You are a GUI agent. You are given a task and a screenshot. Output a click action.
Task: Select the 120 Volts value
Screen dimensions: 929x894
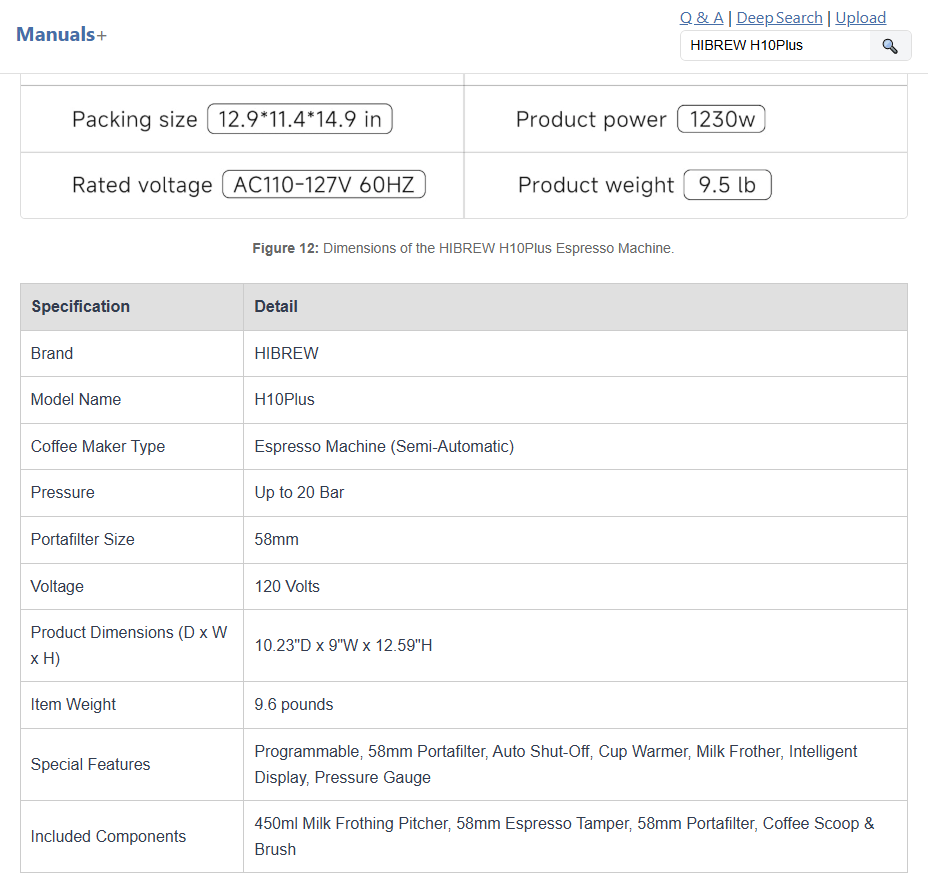point(287,587)
